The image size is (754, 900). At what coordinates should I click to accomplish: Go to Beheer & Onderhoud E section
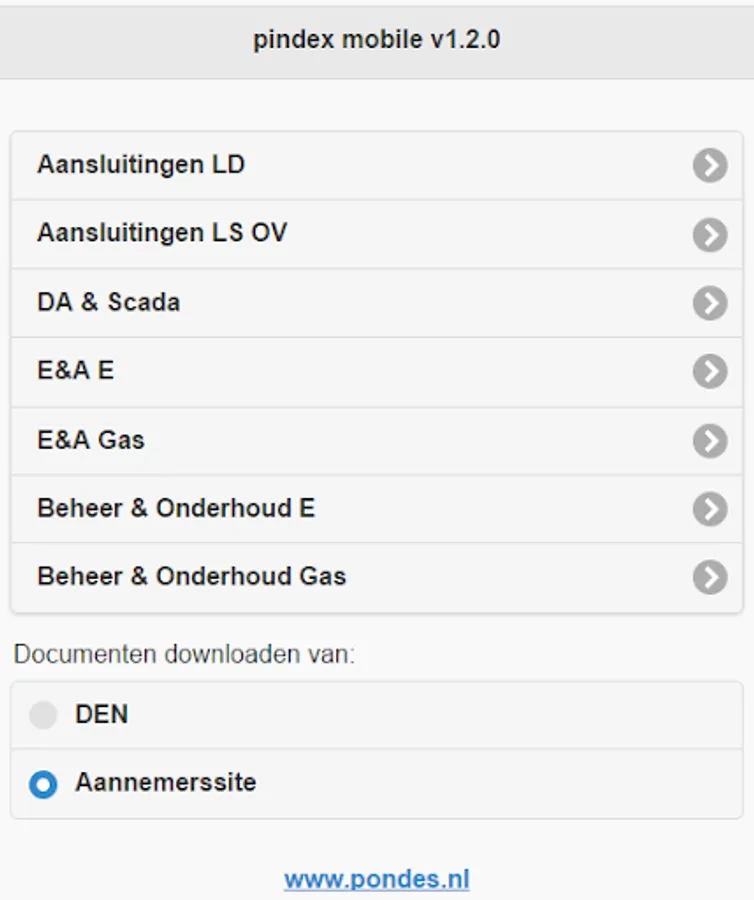[176, 508]
